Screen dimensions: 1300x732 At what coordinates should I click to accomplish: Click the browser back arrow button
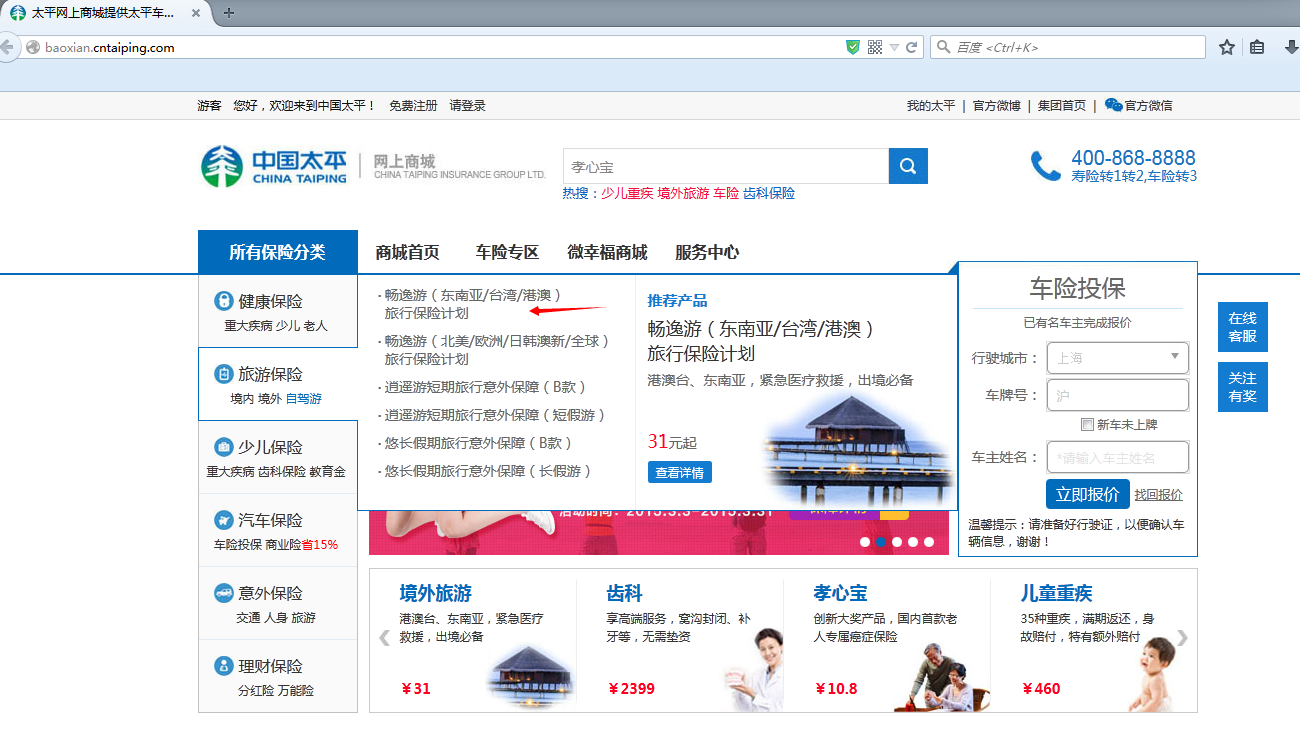point(6,47)
